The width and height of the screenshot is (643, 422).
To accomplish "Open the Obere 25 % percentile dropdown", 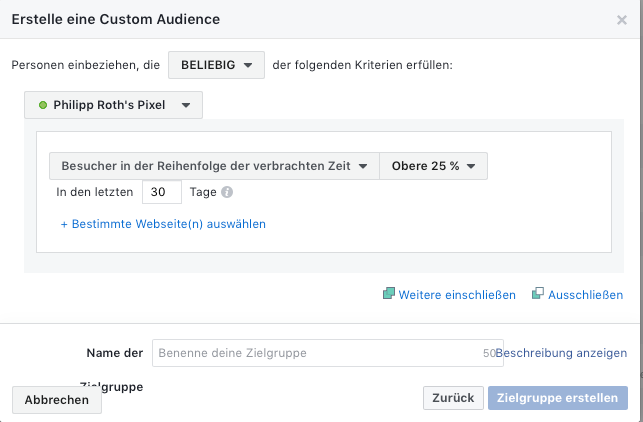I will (x=433, y=166).
